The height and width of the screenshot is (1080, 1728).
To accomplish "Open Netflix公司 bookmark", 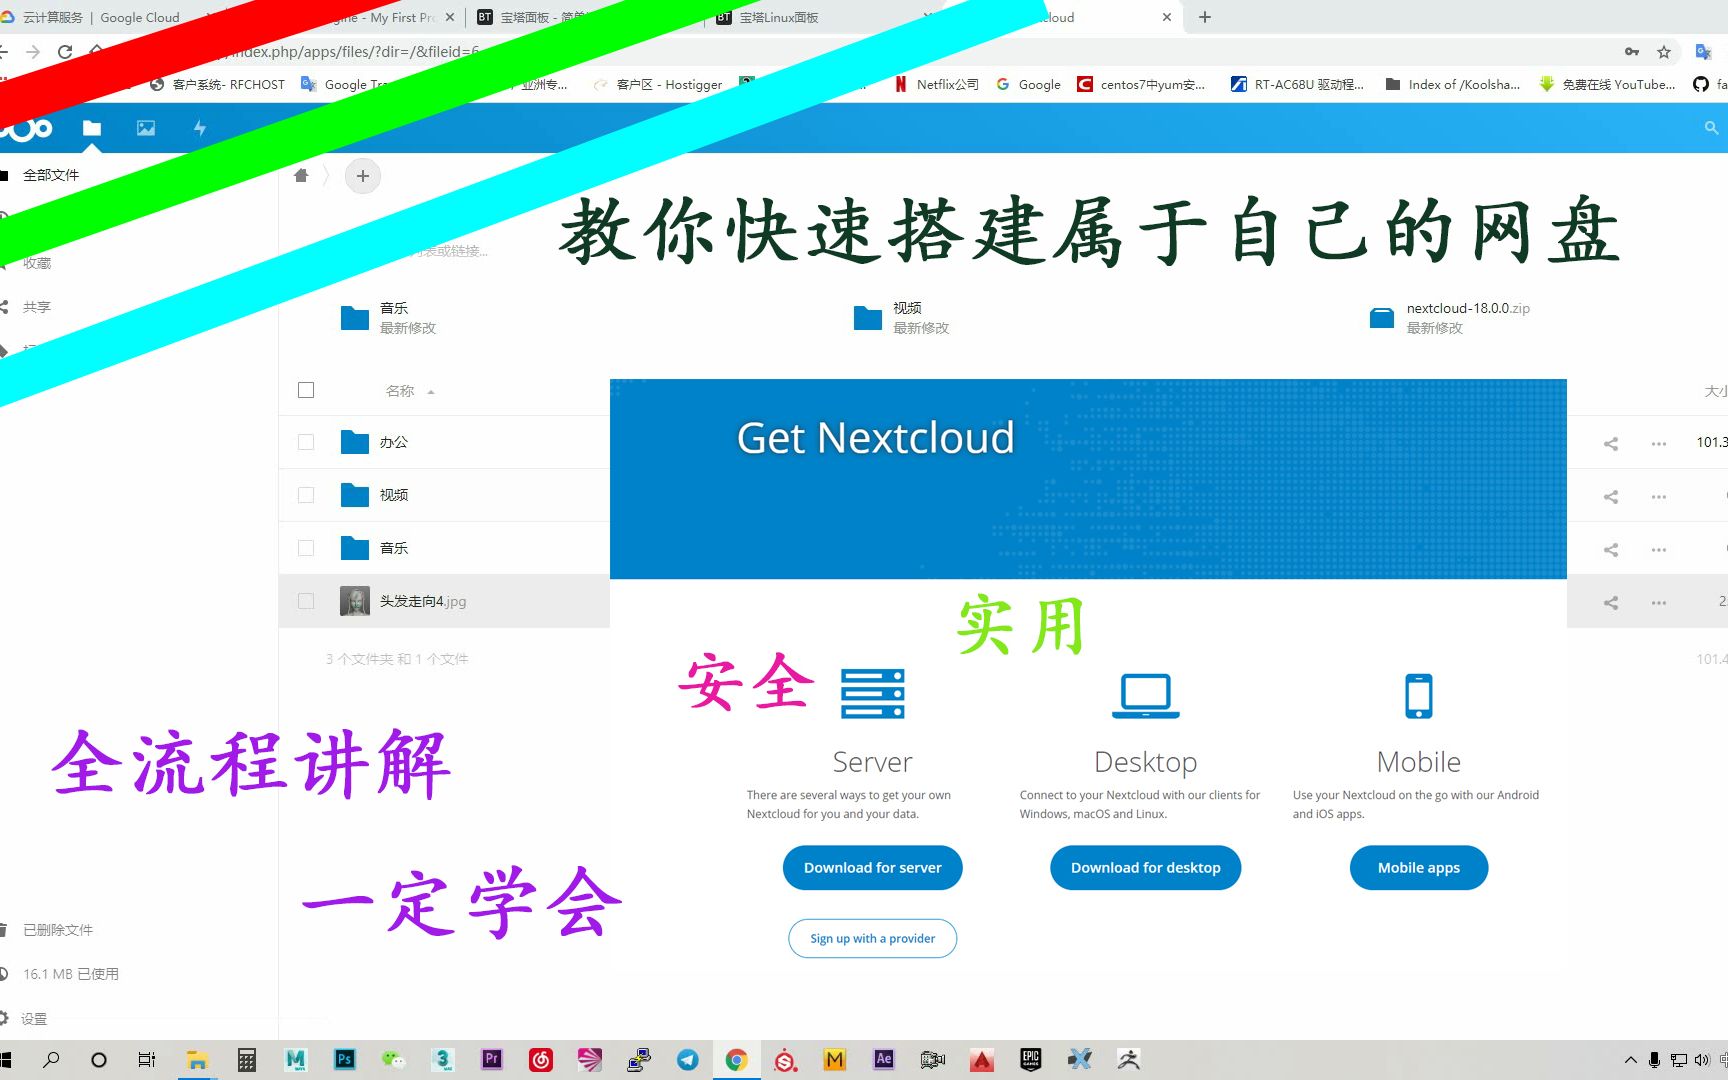I will 937,85.
